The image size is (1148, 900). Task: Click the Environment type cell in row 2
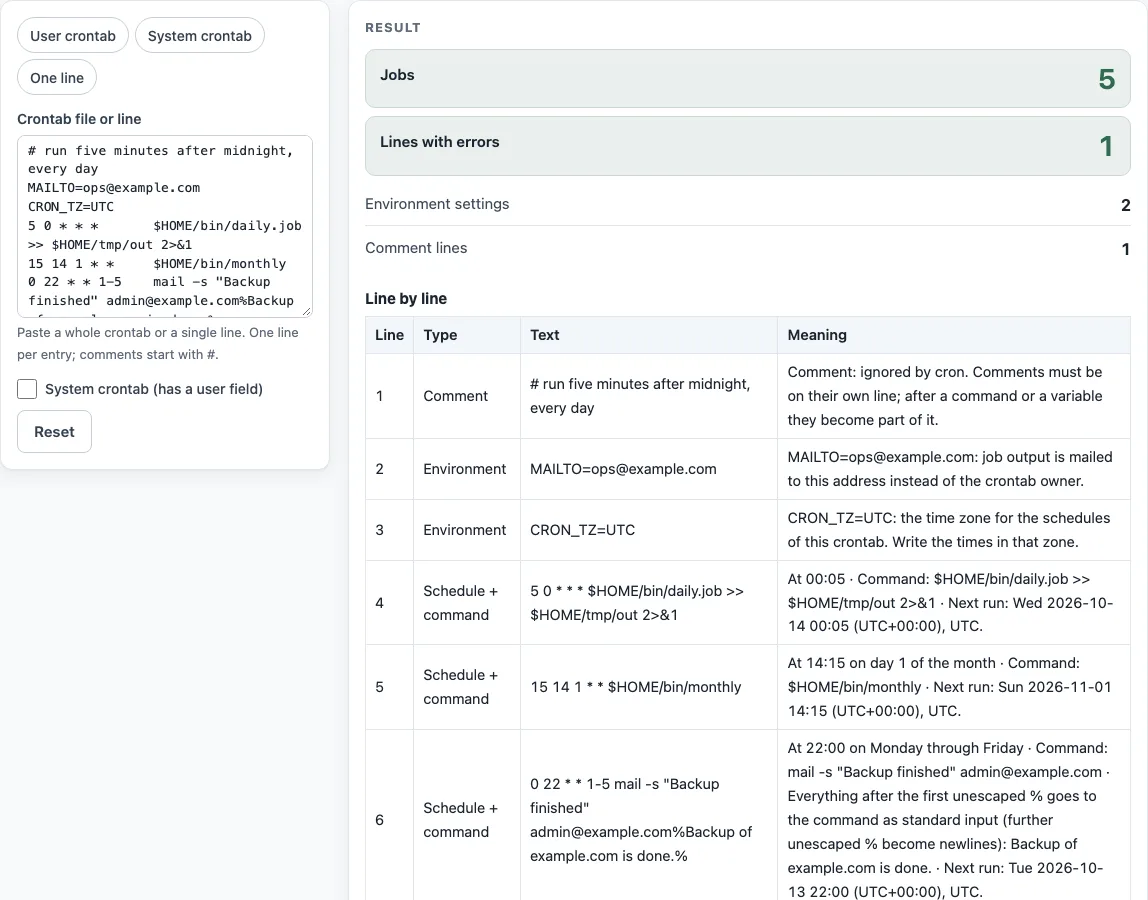pos(467,469)
